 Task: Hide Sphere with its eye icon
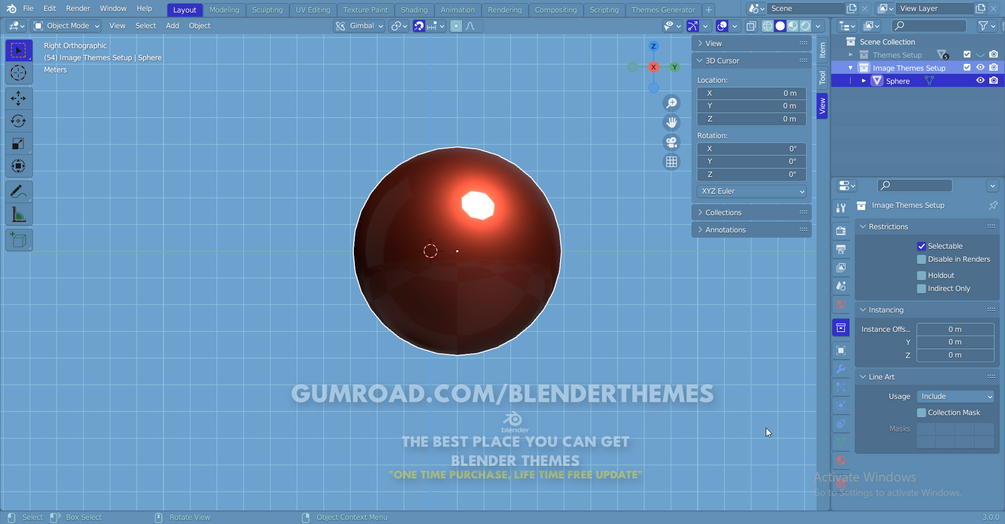pyautogui.click(x=980, y=81)
